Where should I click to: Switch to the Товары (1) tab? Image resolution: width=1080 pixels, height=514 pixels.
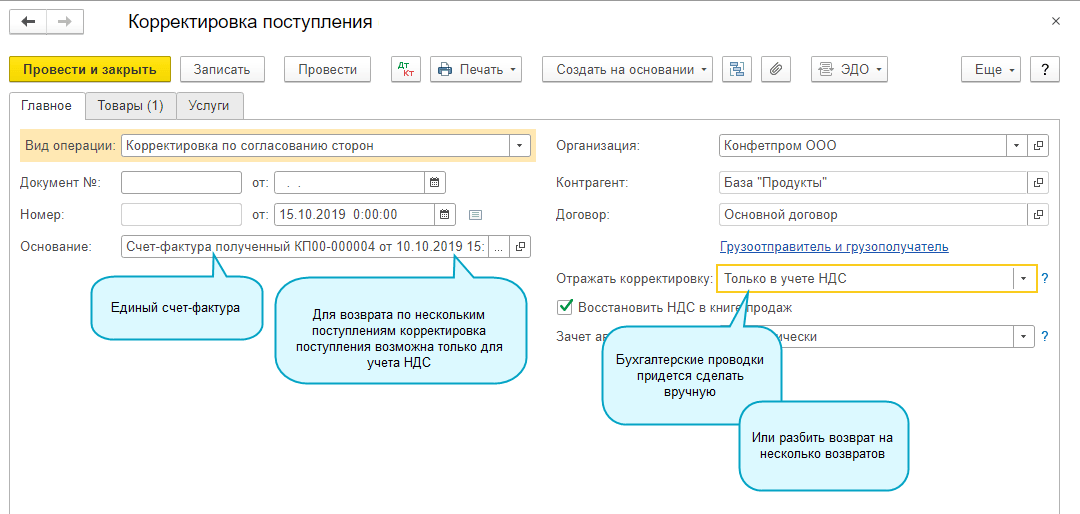coord(130,105)
